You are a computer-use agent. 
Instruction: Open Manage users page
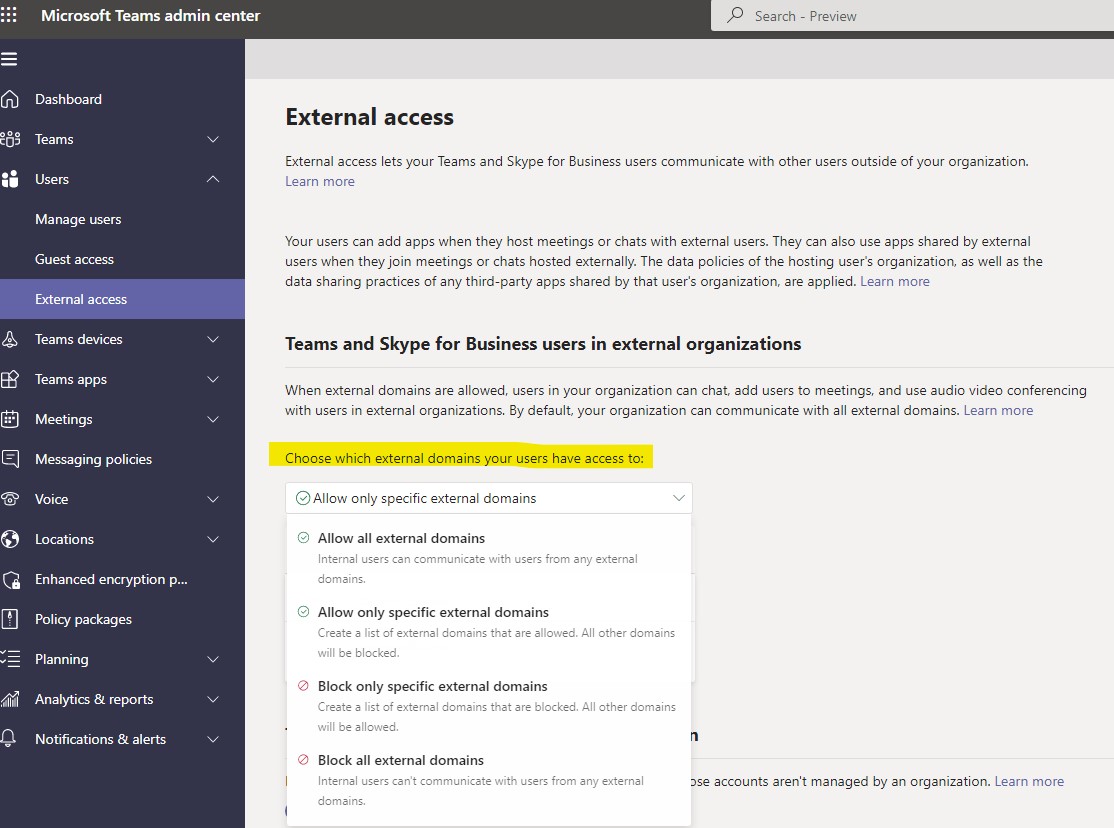[x=122, y=220]
